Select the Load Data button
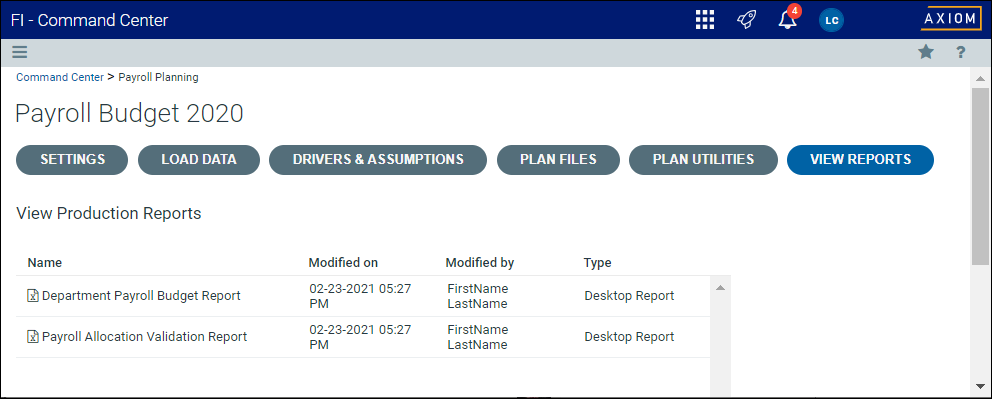 tap(199, 159)
